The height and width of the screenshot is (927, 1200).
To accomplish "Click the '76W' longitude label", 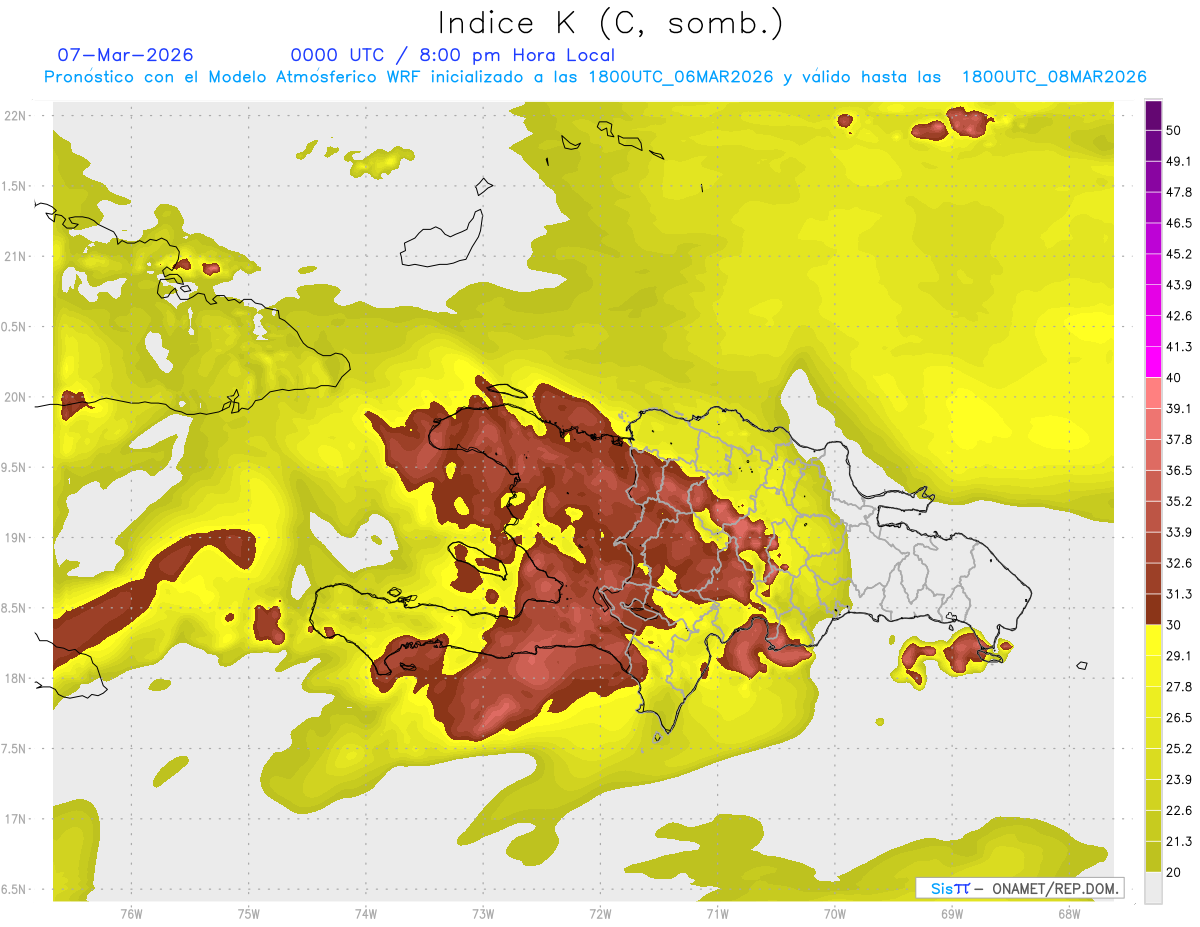I will [x=131, y=913].
